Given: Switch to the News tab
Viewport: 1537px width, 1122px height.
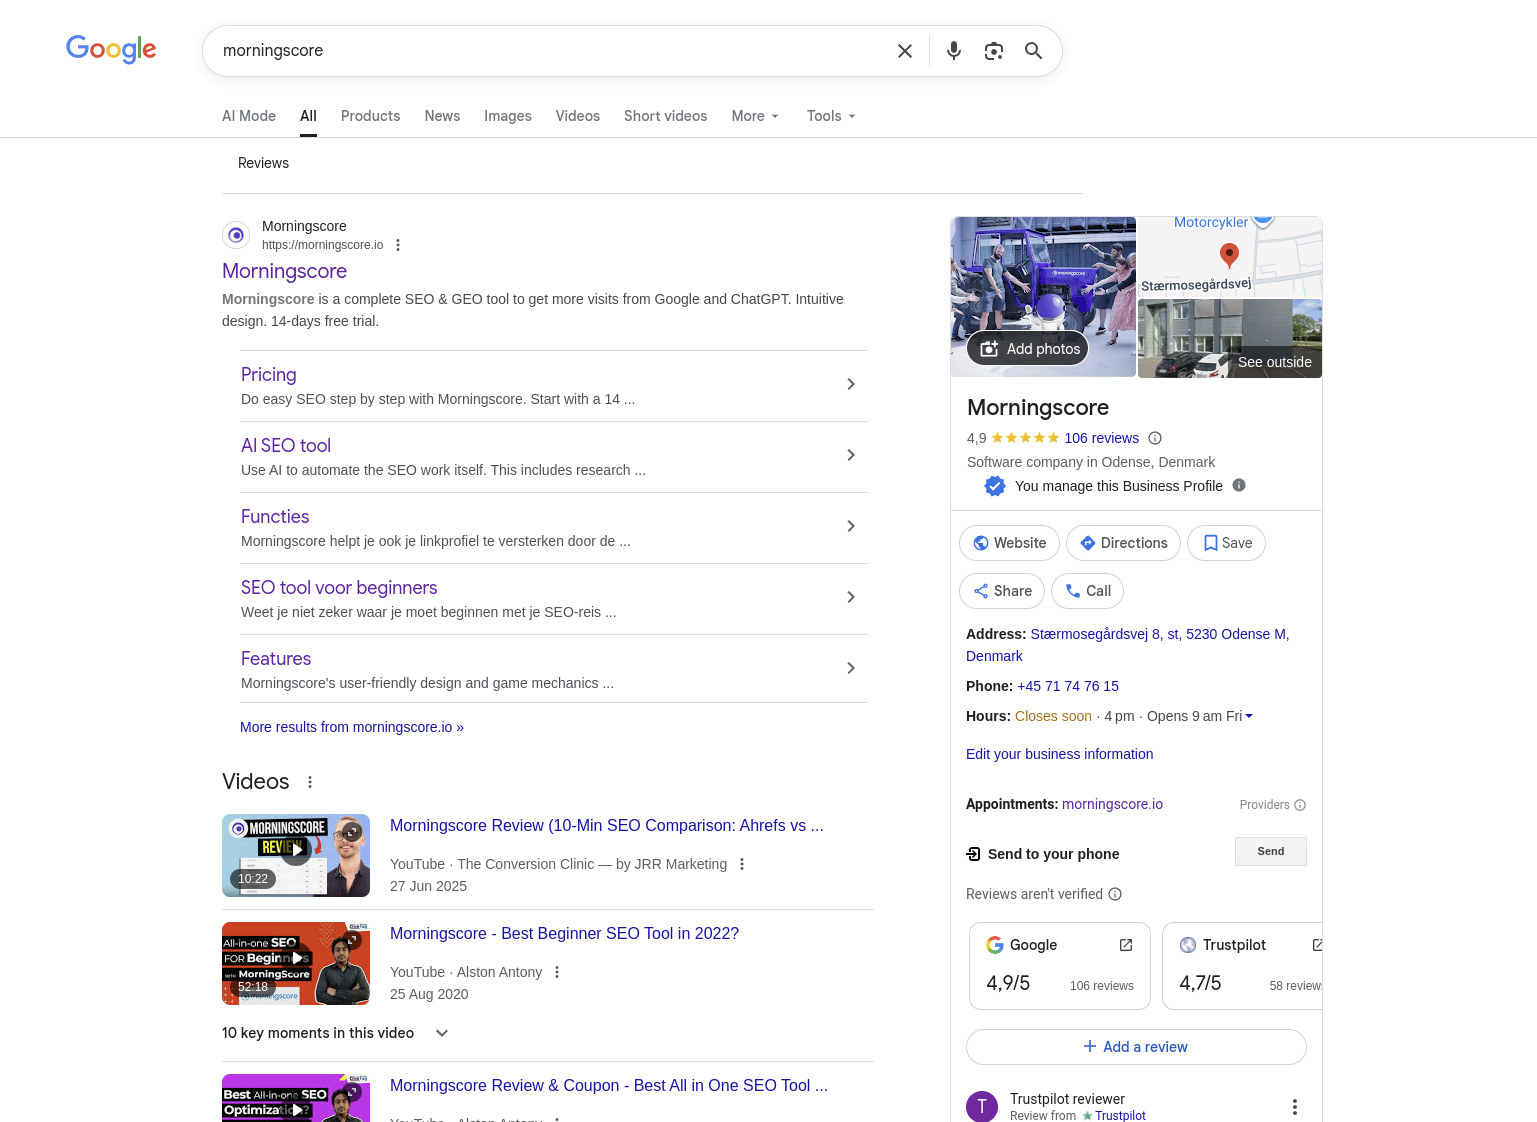Looking at the screenshot, I should pos(442,116).
